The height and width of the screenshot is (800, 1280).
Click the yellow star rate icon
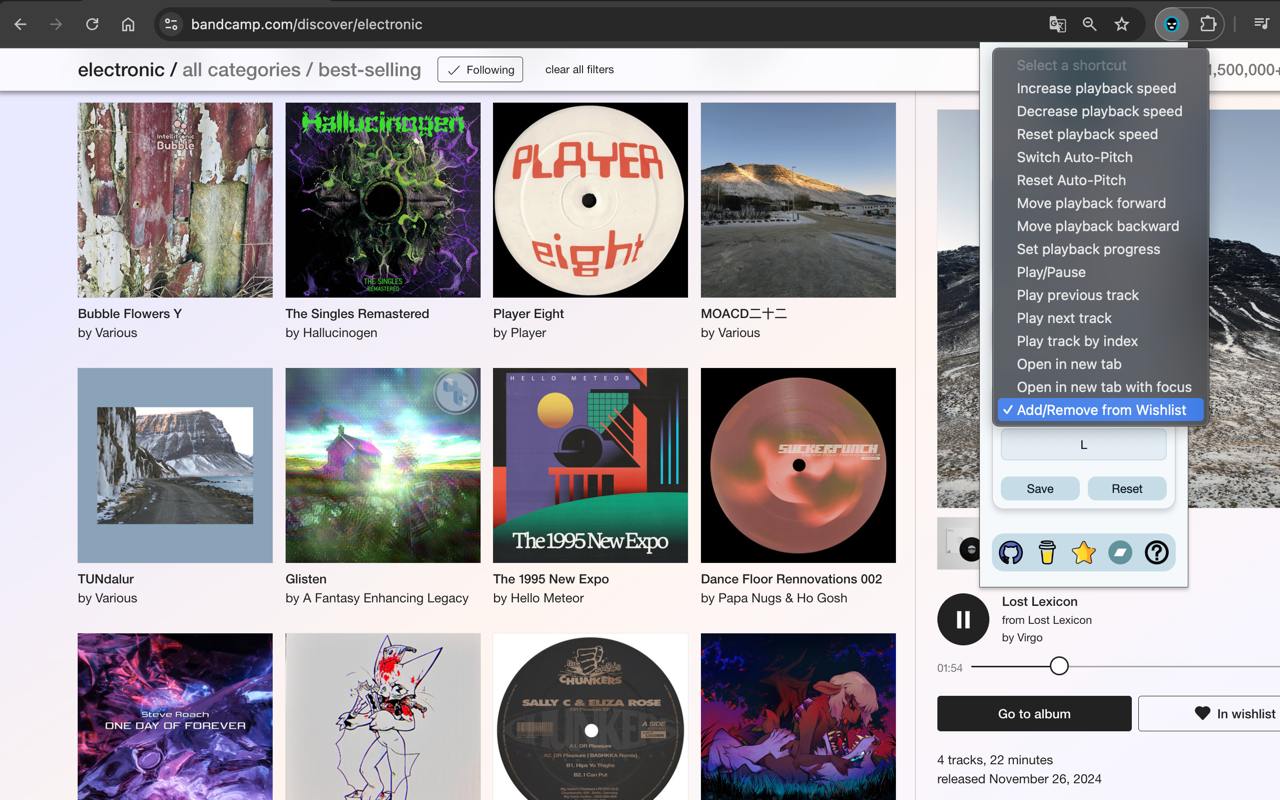coord(1083,552)
